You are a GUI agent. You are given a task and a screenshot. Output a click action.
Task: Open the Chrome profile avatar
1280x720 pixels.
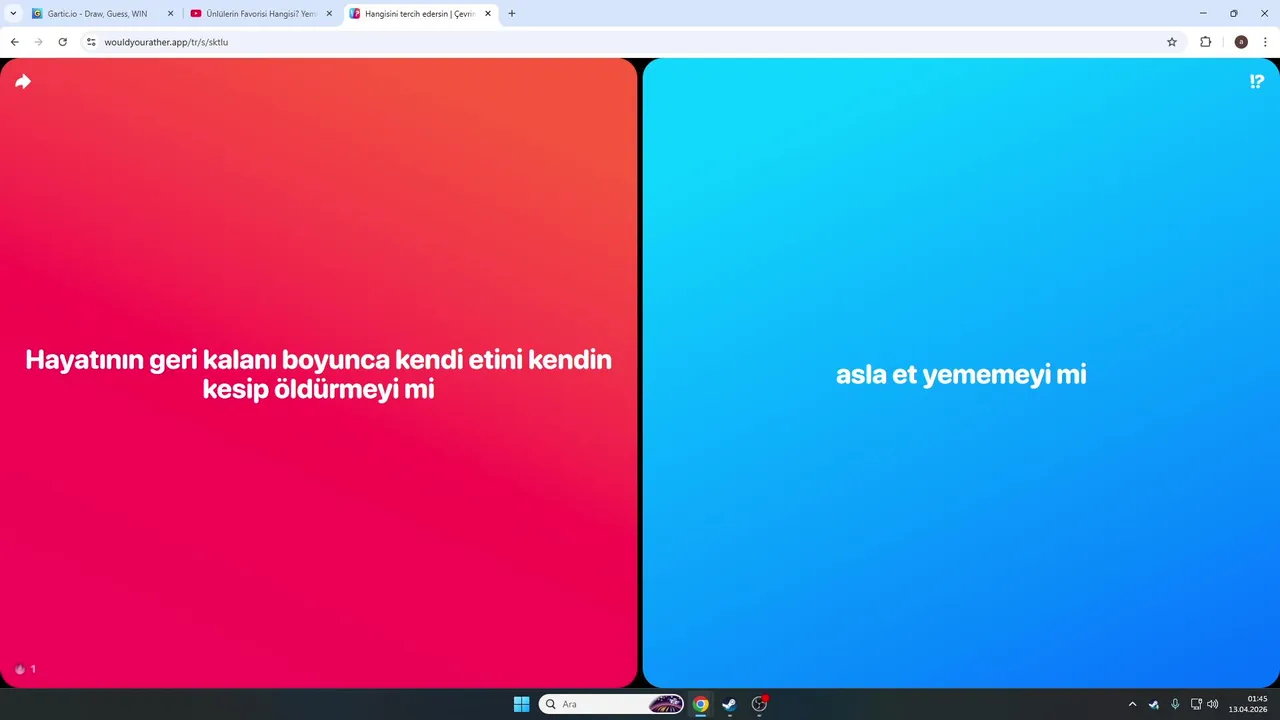(x=1241, y=42)
